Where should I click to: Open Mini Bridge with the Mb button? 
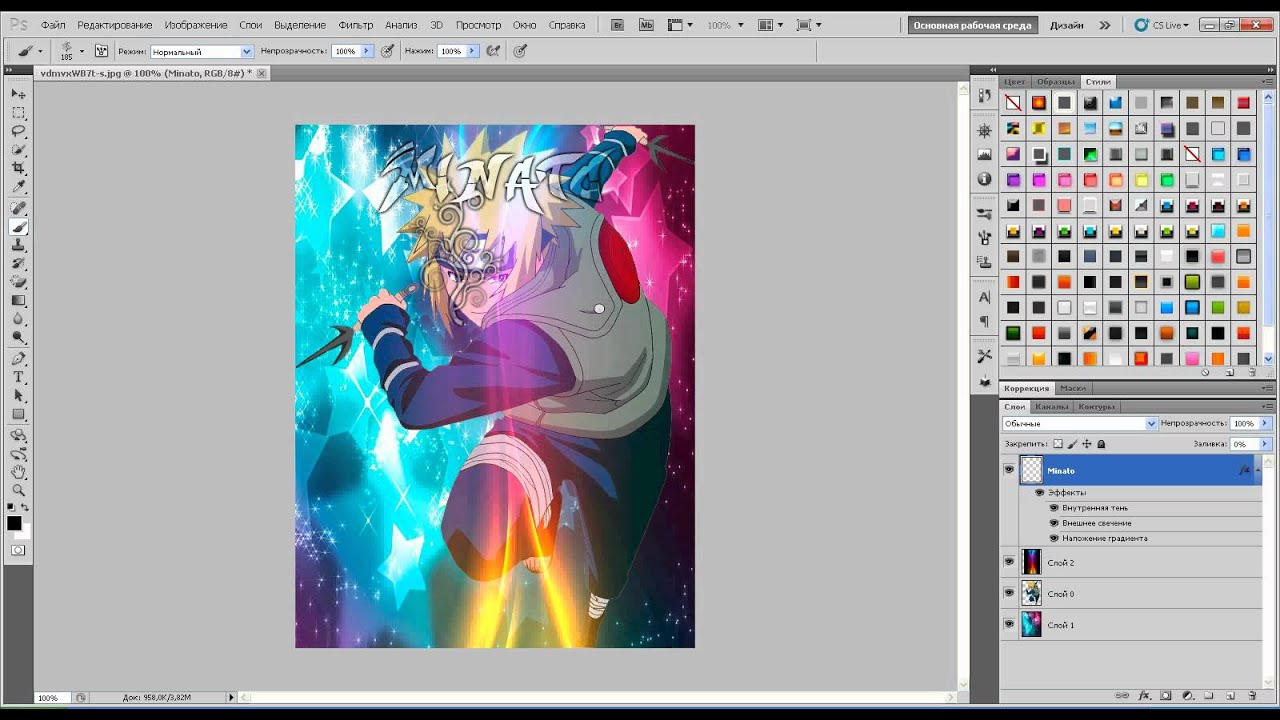(x=646, y=25)
